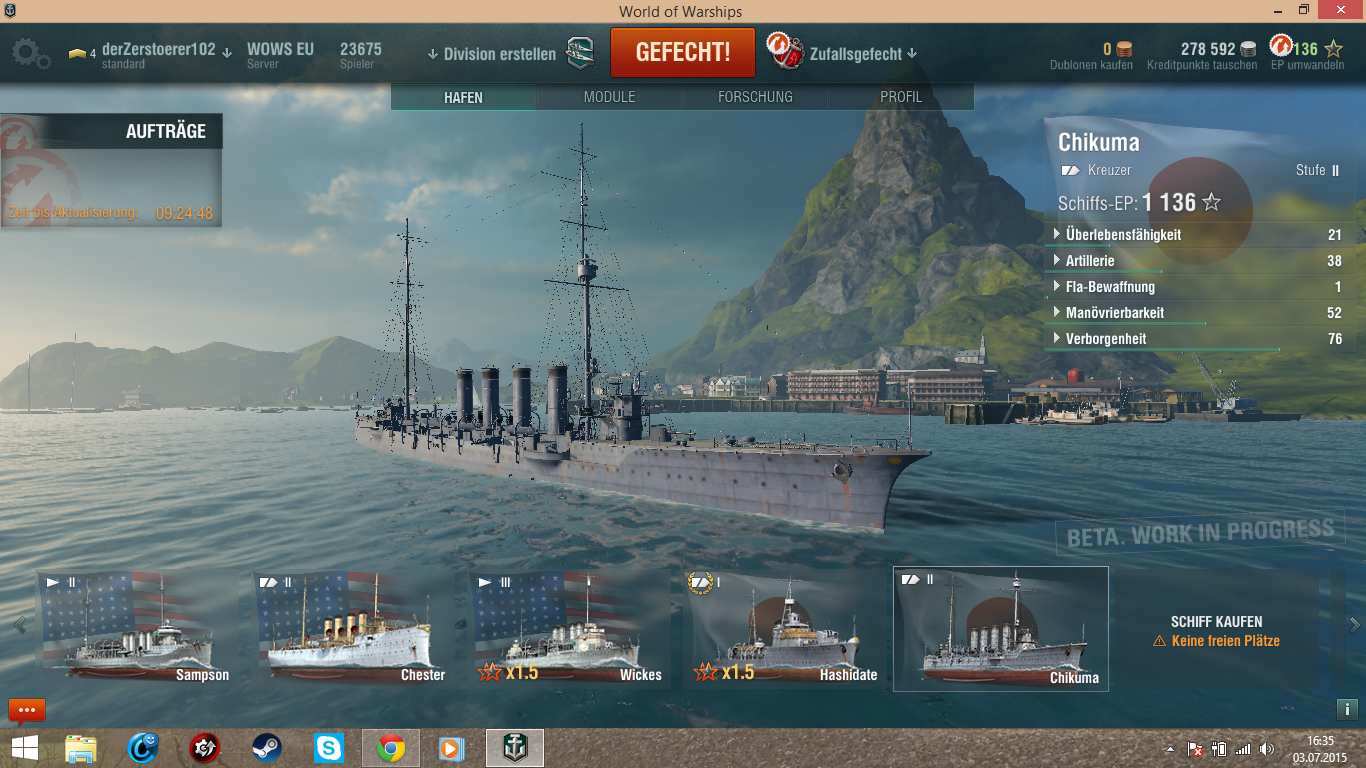Image resolution: width=1366 pixels, height=768 pixels.
Task: Show hidden system tray icons
Action: tap(1170, 749)
